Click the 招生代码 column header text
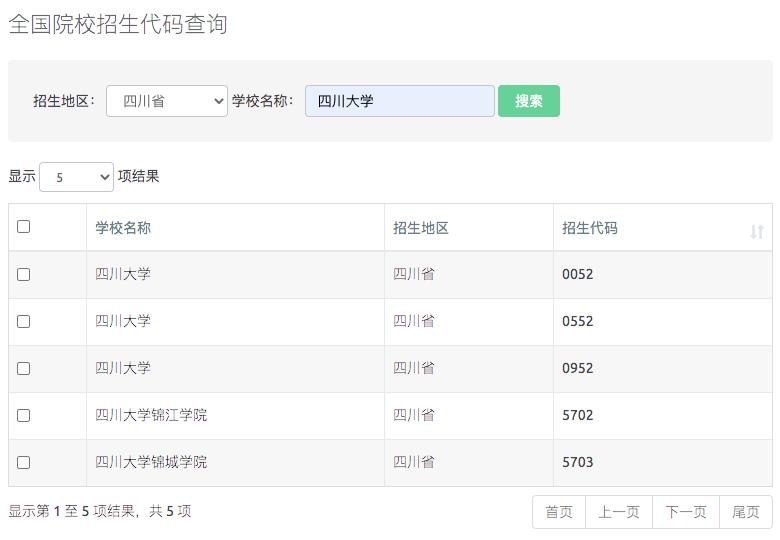The image size is (780, 540). point(590,228)
